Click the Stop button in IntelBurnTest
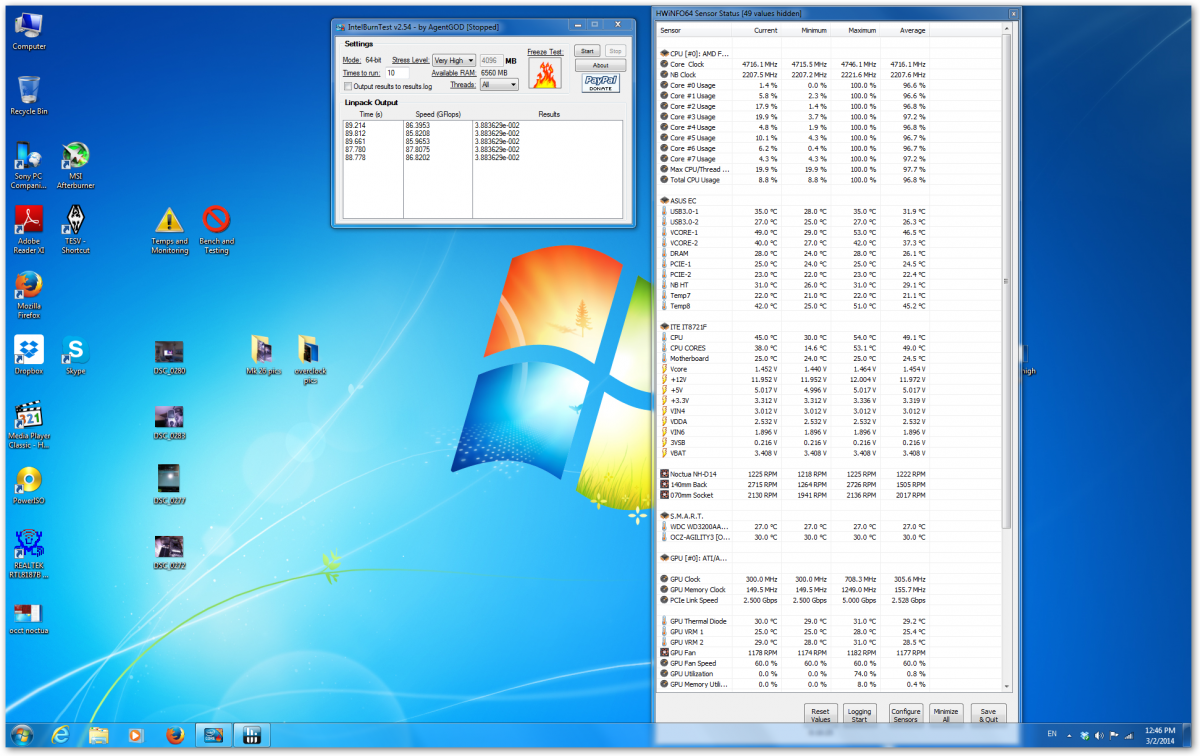Image resolution: width=1200 pixels, height=756 pixels. click(x=615, y=50)
